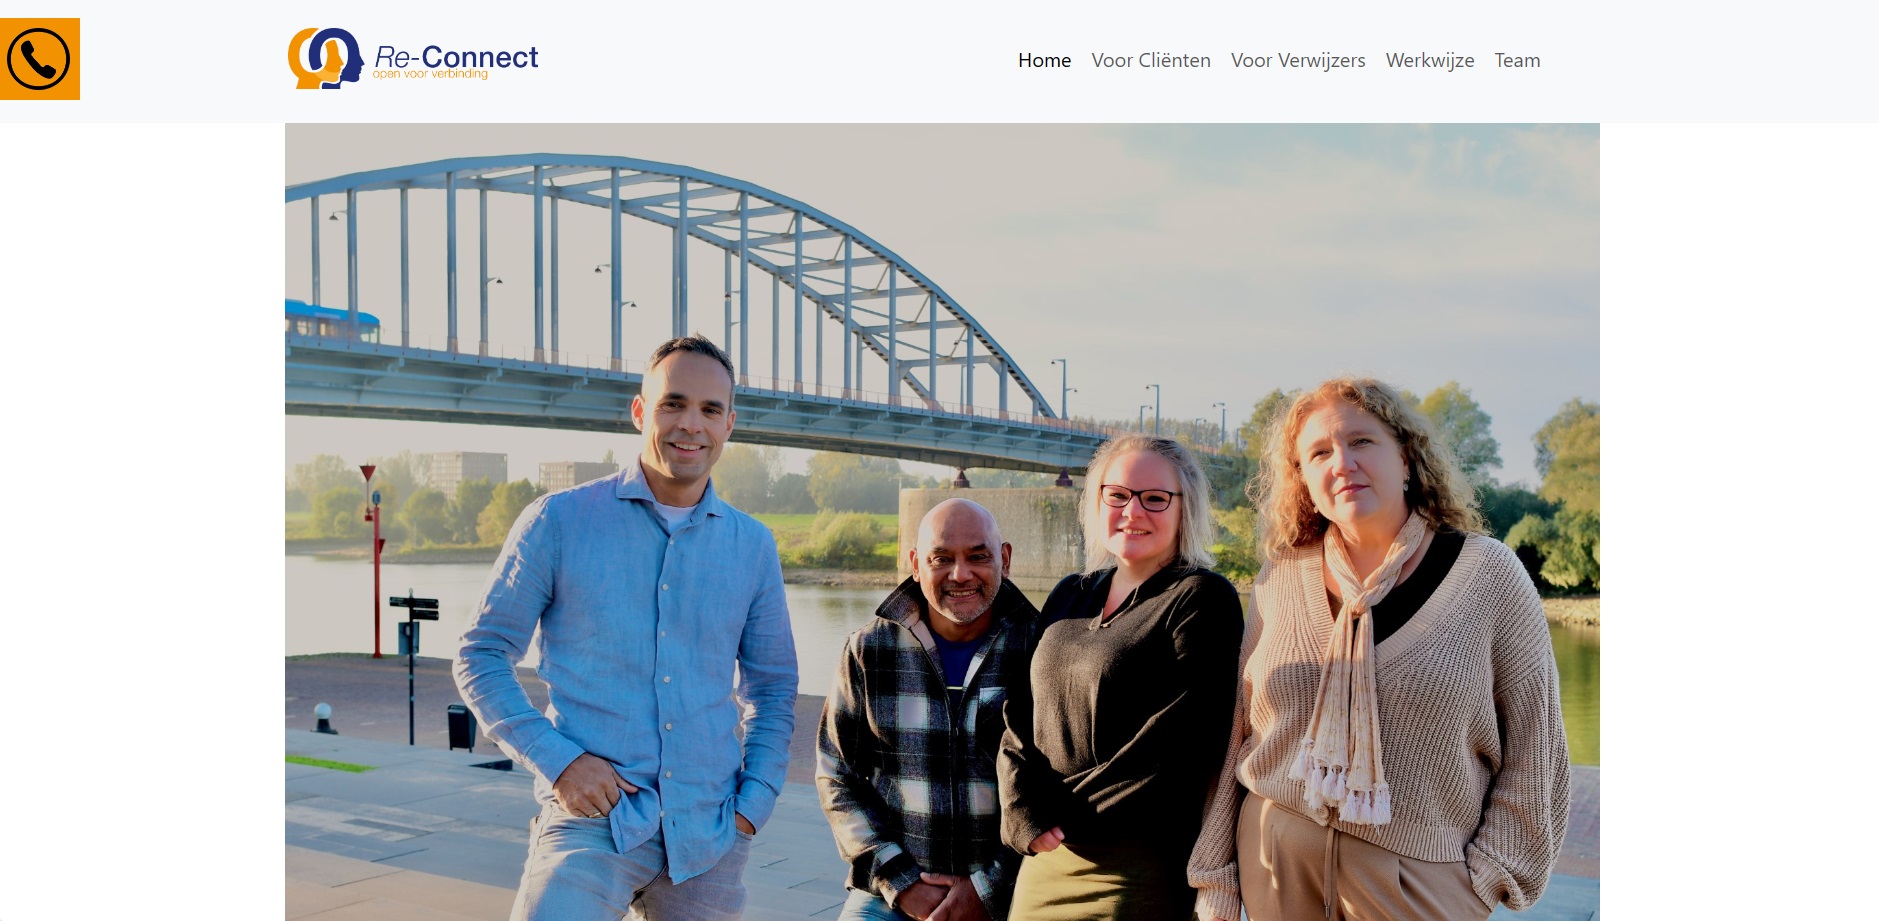Select Voor Verwijzers in the navigation
The height and width of the screenshot is (921, 1879).
[1298, 60]
